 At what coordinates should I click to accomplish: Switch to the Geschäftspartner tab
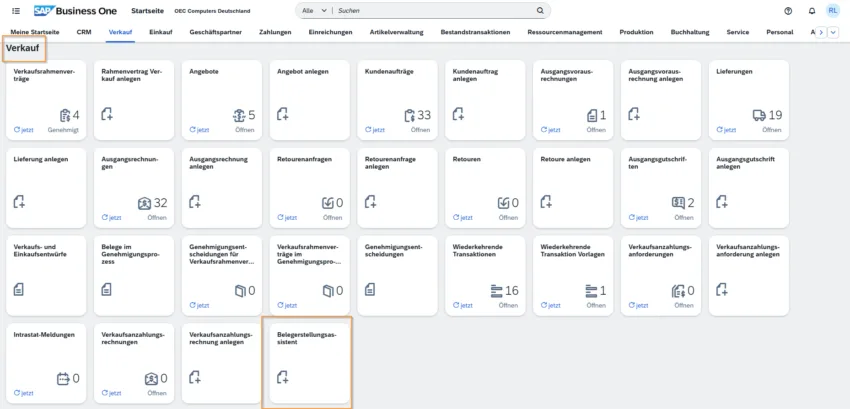216,32
